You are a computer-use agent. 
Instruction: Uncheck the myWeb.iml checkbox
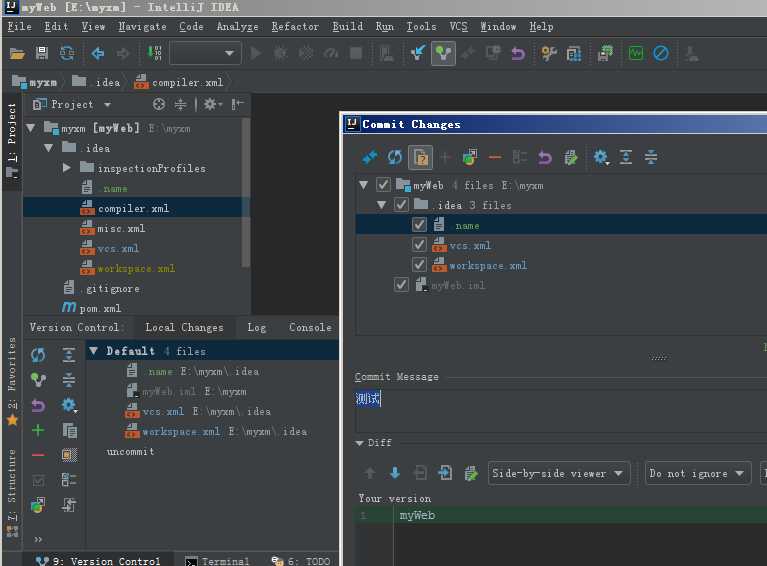(401, 285)
